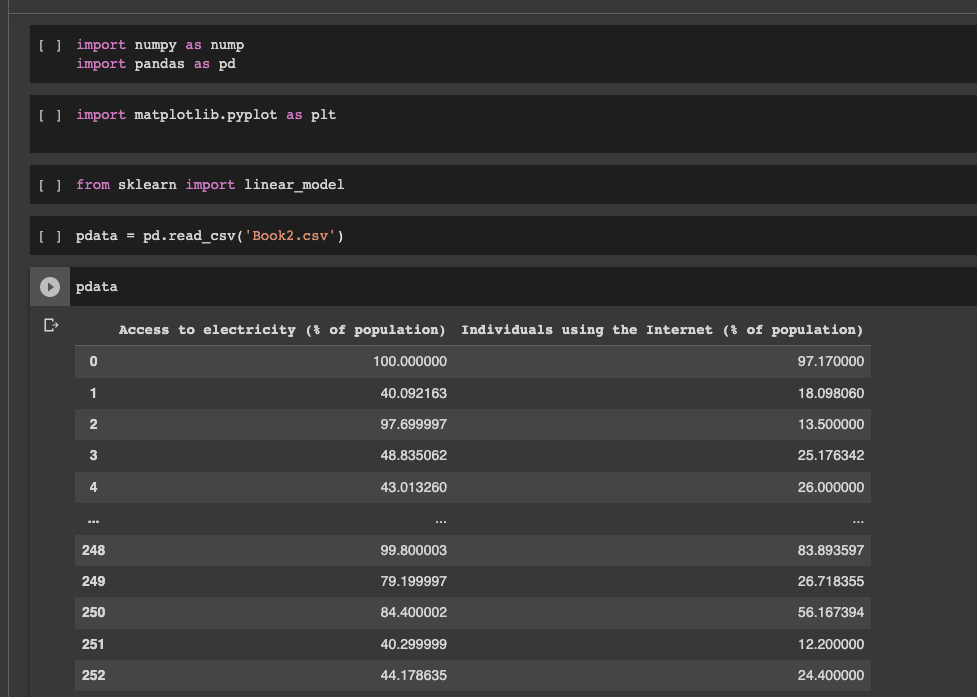Select value 79.199997 in row 249

(x=414, y=581)
